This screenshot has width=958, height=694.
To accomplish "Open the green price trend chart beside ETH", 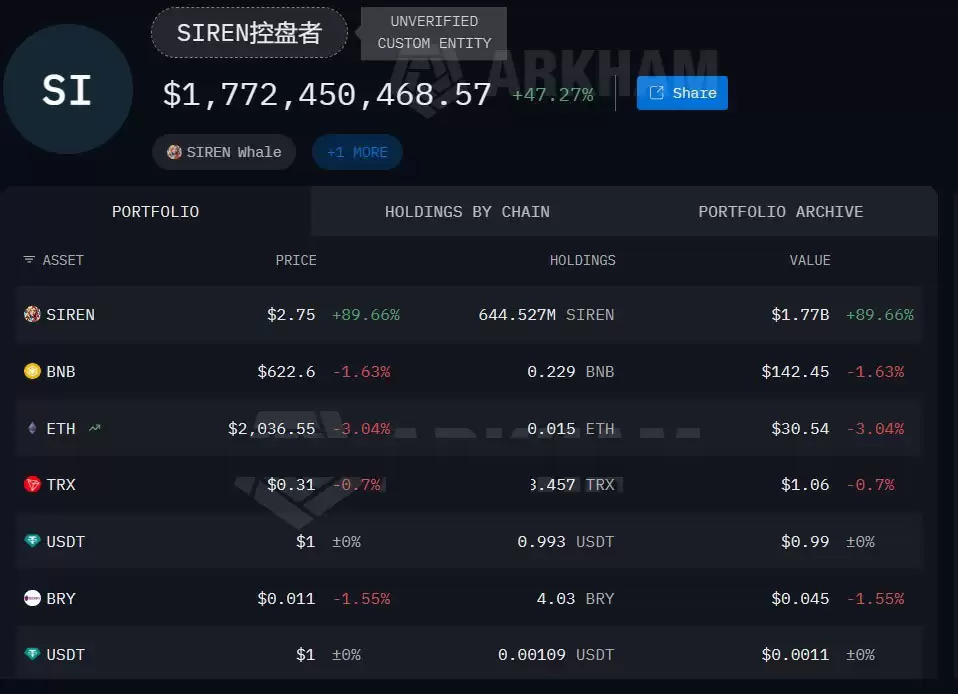I will click(94, 427).
